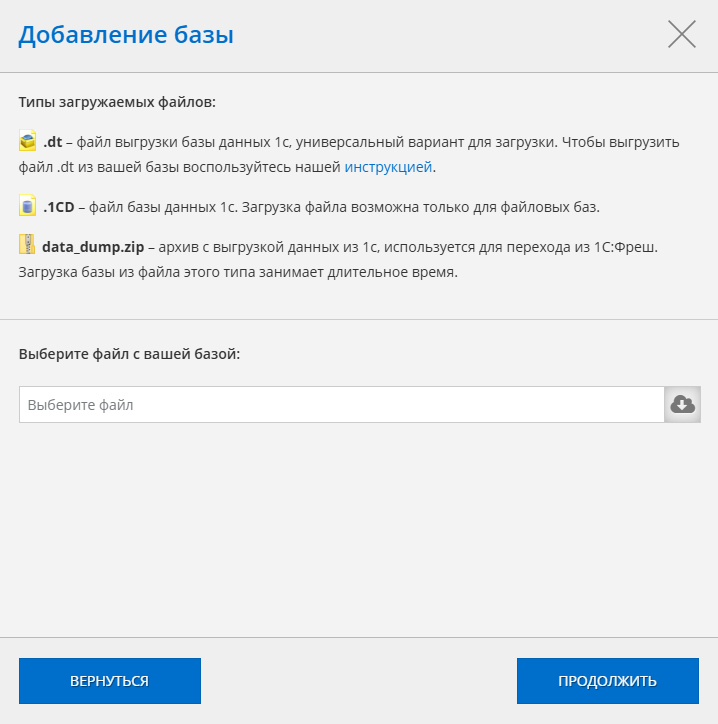The height and width of the screenshot is (724, 718).
Task: Click the ПРОДОЛЖИТЬ button
Action: tap(608, 681)
